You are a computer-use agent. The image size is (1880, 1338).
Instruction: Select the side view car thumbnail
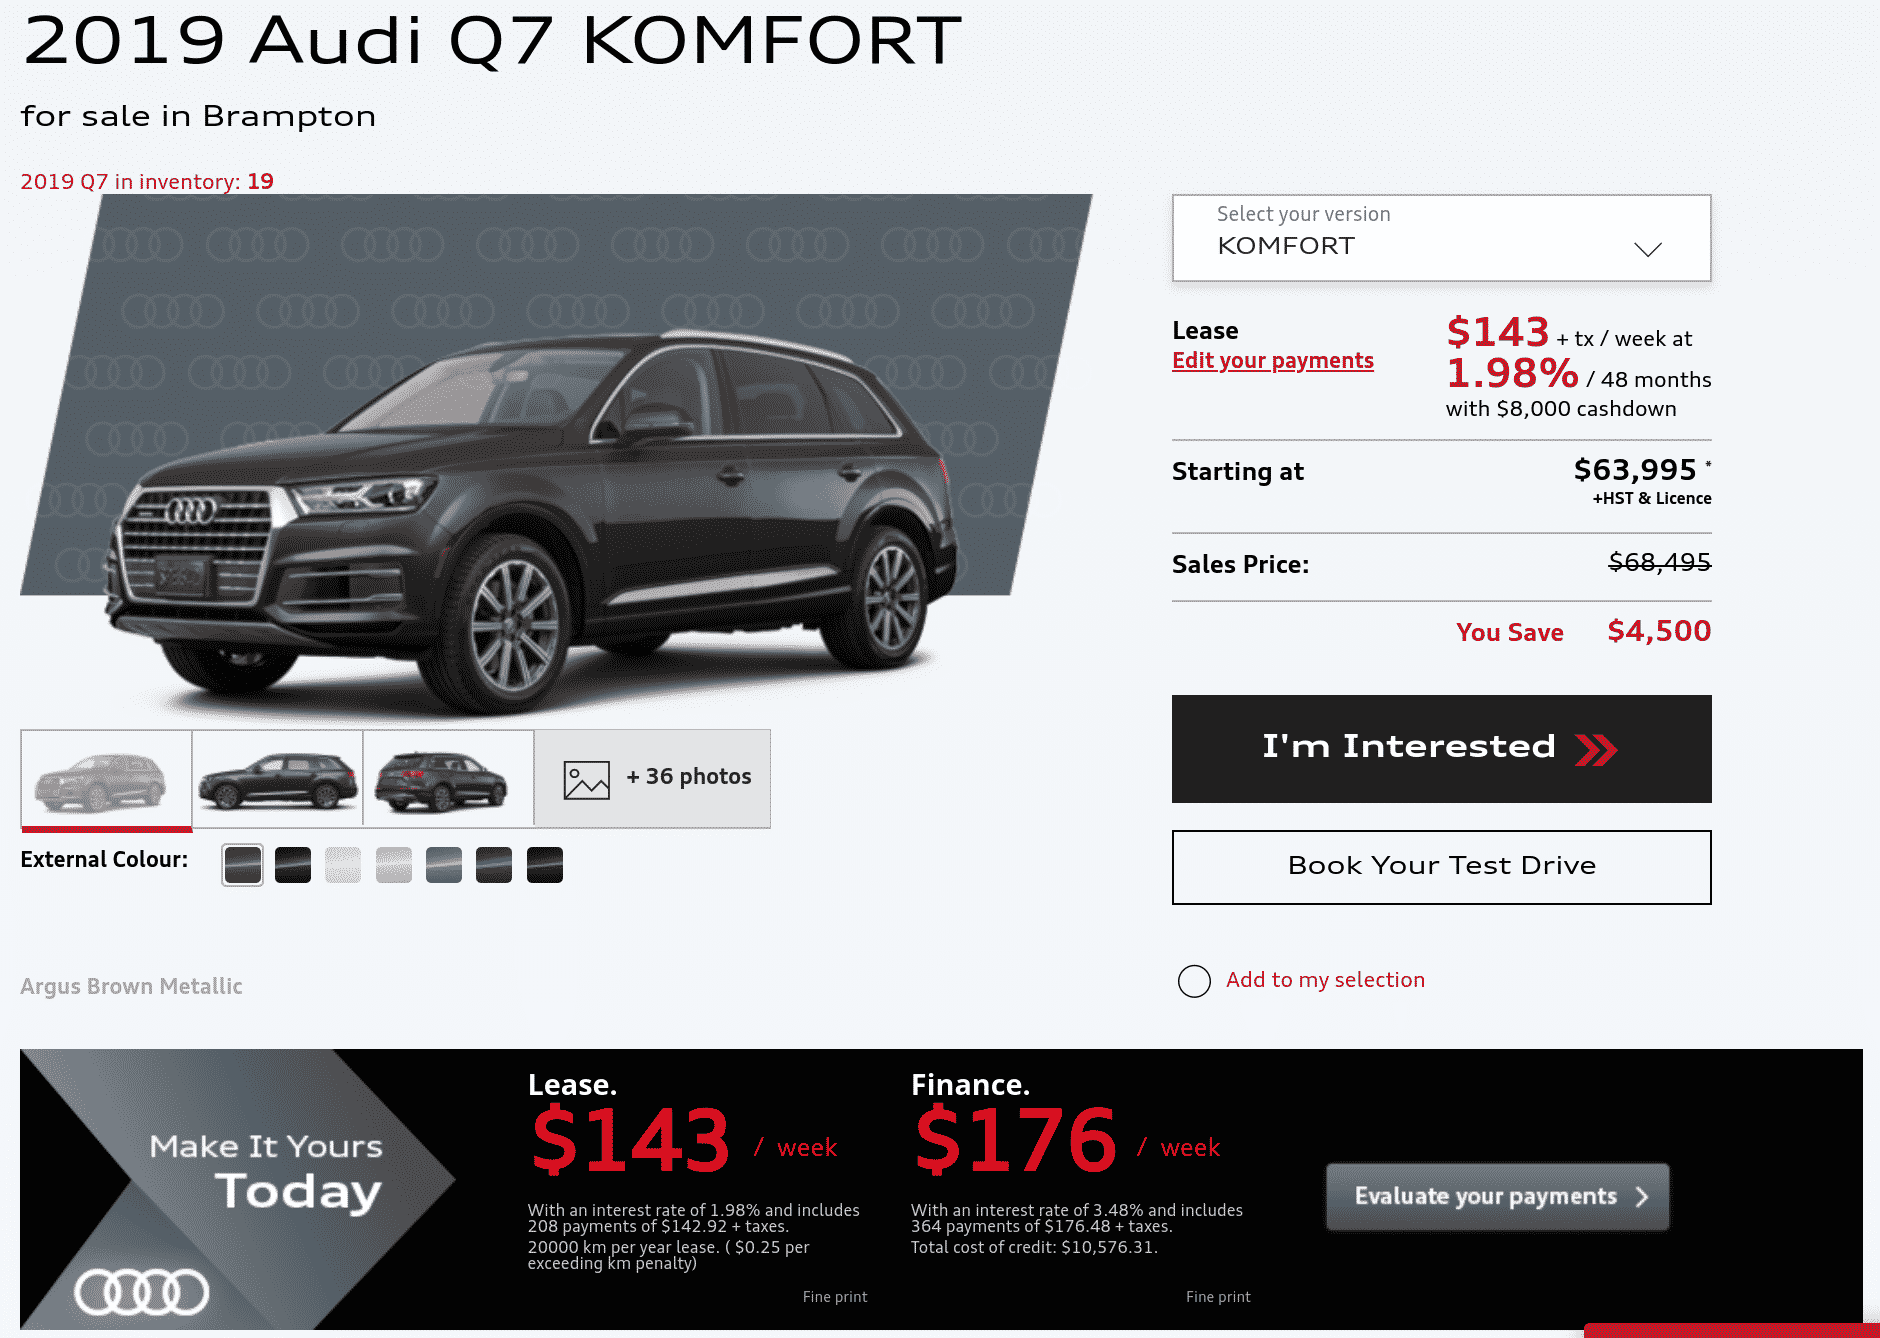[278, 780]
